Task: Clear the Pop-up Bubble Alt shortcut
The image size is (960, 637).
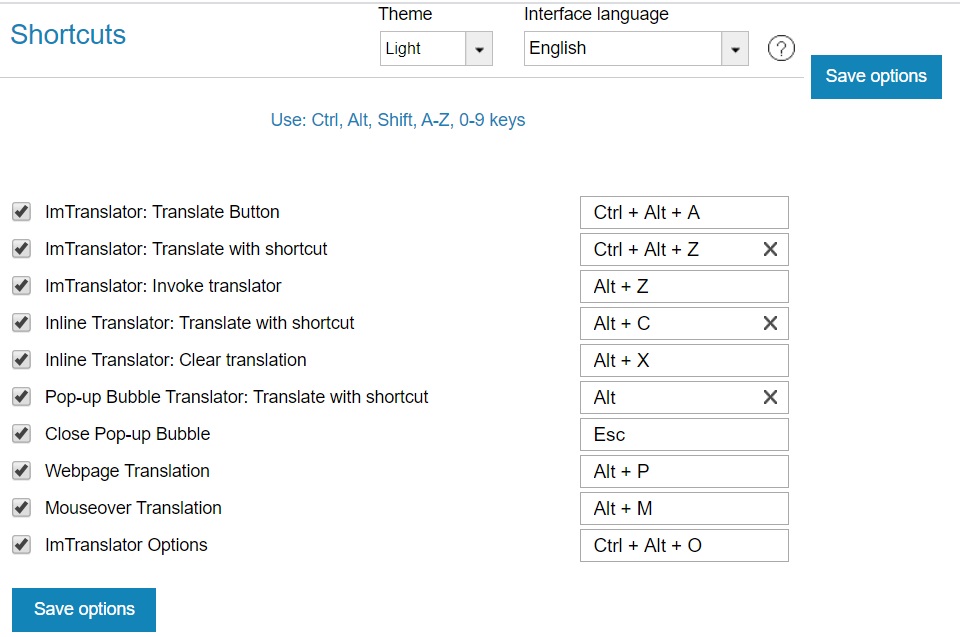Action: pyautogui.click(x=770, y=398)
